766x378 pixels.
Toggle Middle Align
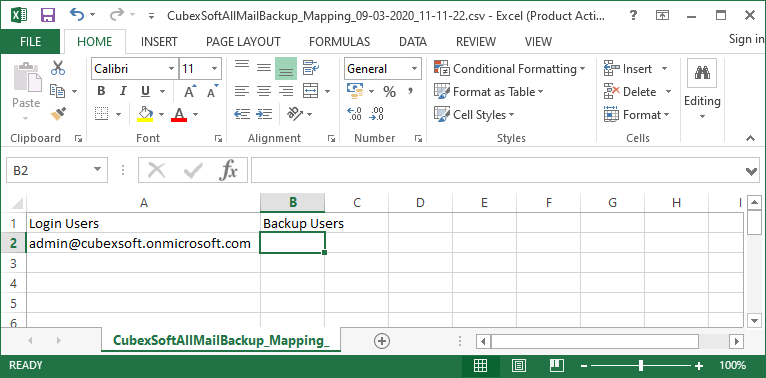[264, 68]
